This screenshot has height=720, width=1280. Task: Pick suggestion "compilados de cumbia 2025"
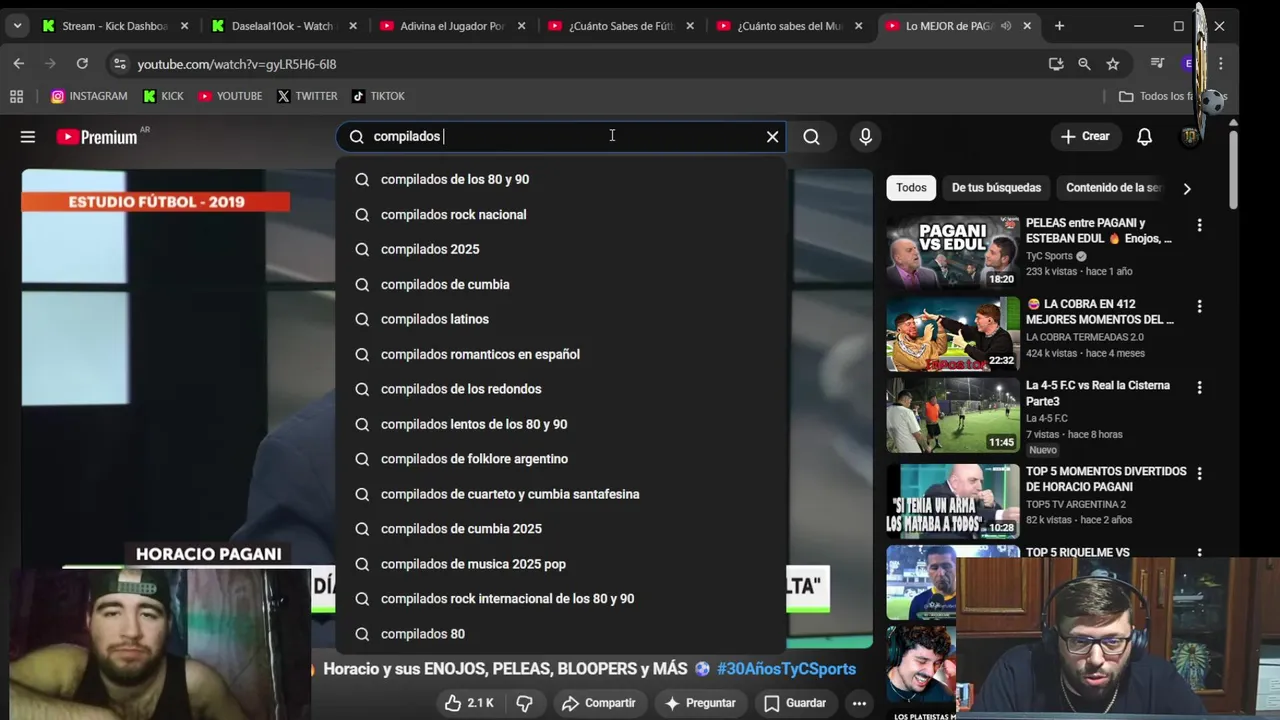561,529
